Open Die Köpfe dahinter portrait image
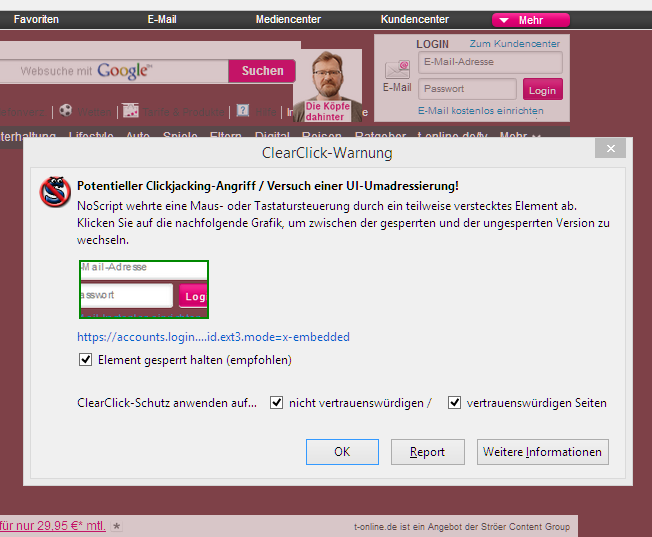652x537 pixels. pyautogui.click(x=328, y=87)
